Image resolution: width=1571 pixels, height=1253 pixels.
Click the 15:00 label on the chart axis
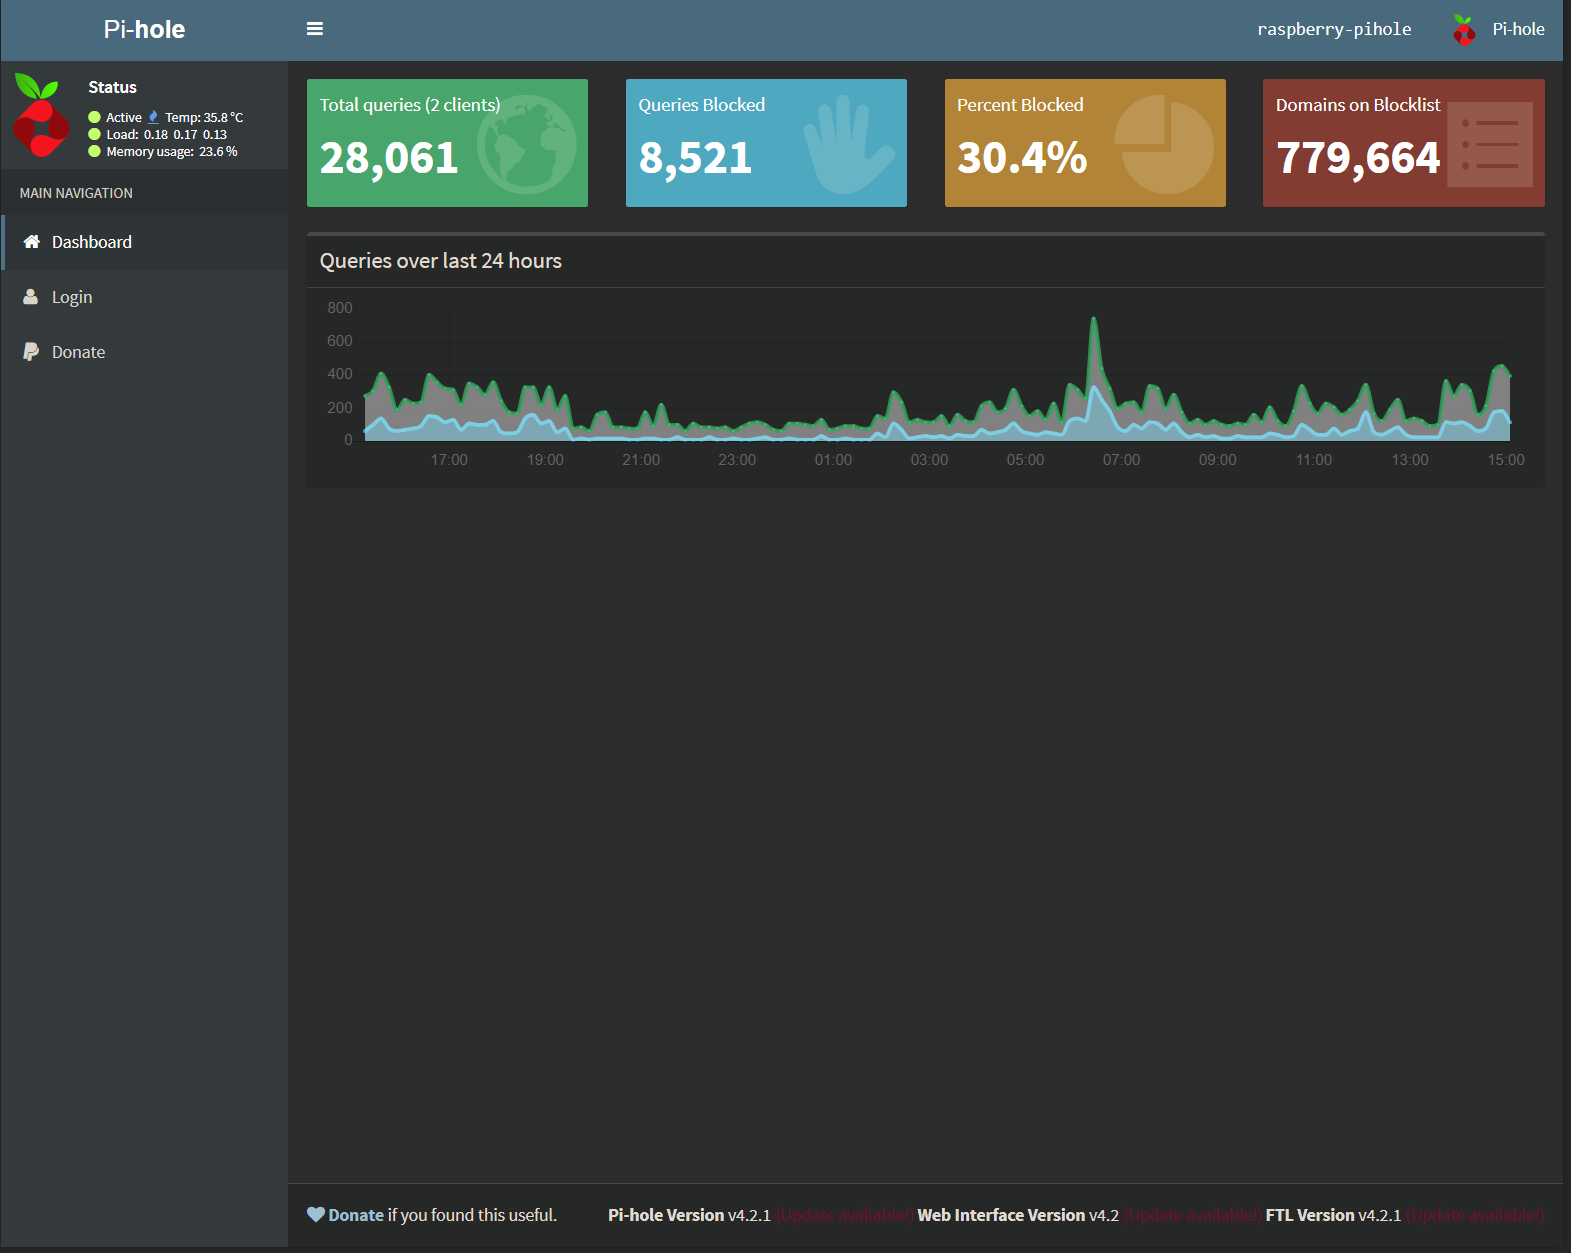point(1506,460)
